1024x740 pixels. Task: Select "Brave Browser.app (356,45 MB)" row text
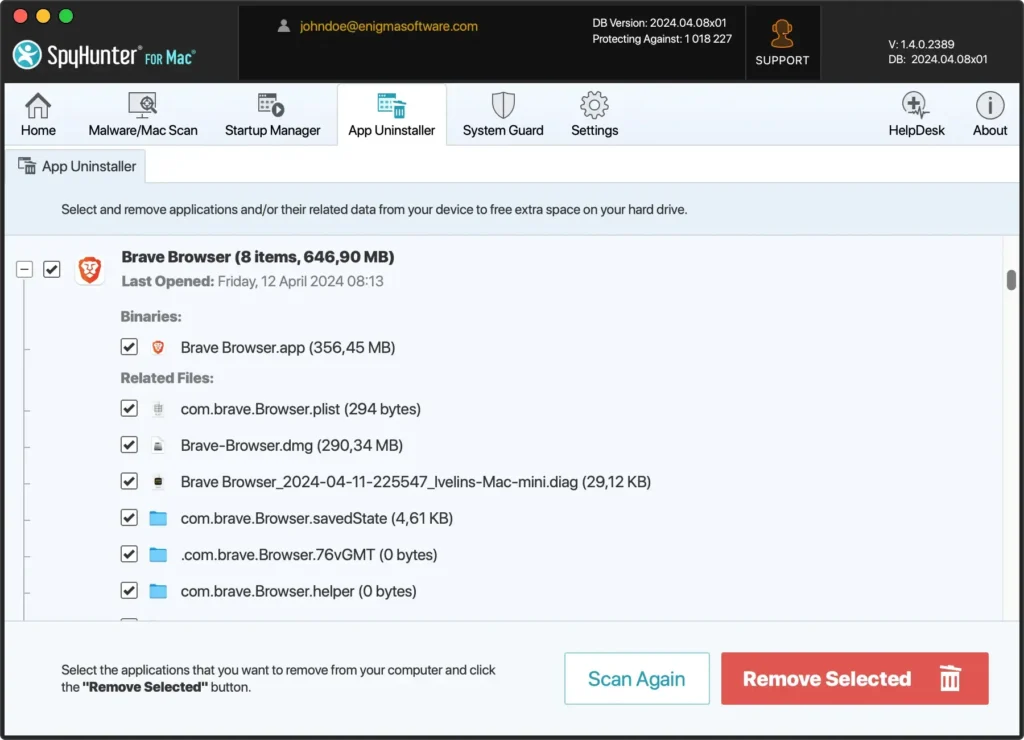click(288, 347)
